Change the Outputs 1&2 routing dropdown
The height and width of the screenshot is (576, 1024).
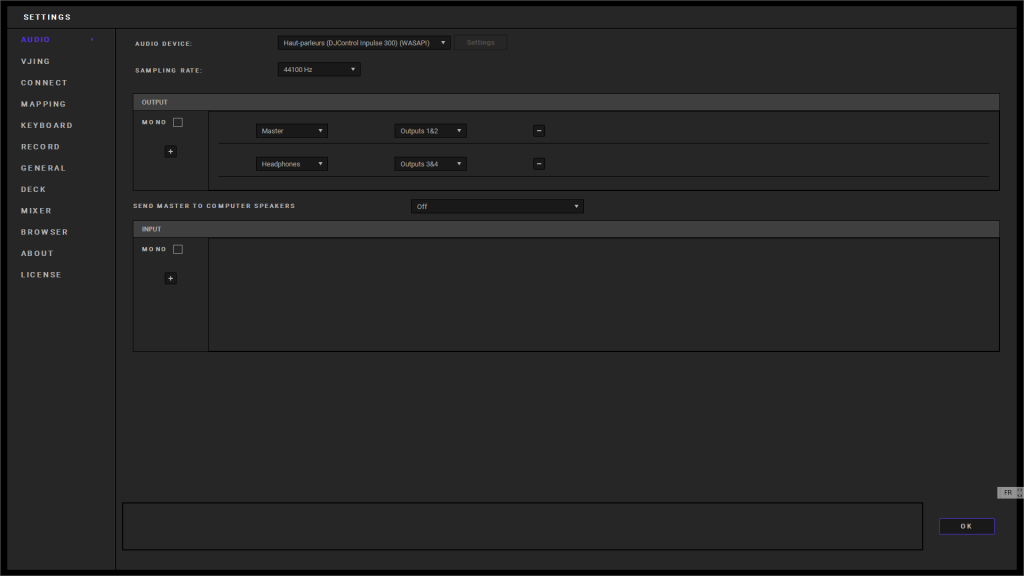(x=430, y=131)
